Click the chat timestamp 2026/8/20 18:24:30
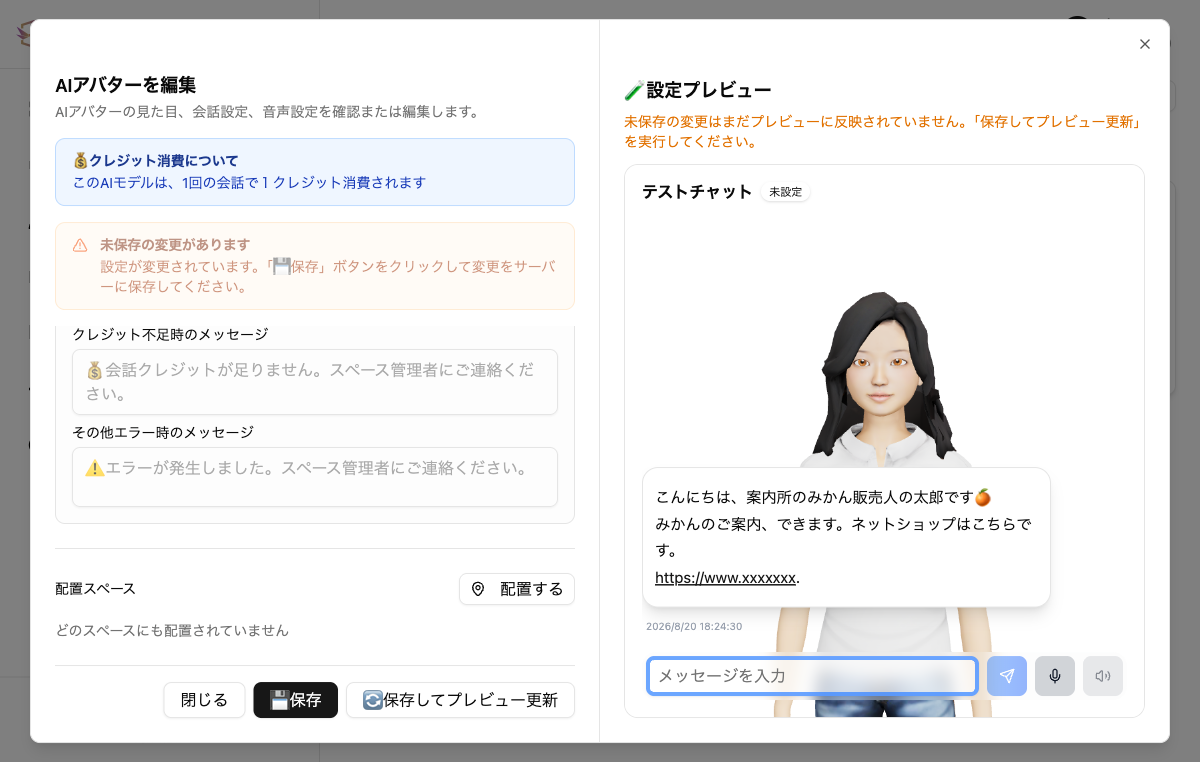 tap(694, 627)
